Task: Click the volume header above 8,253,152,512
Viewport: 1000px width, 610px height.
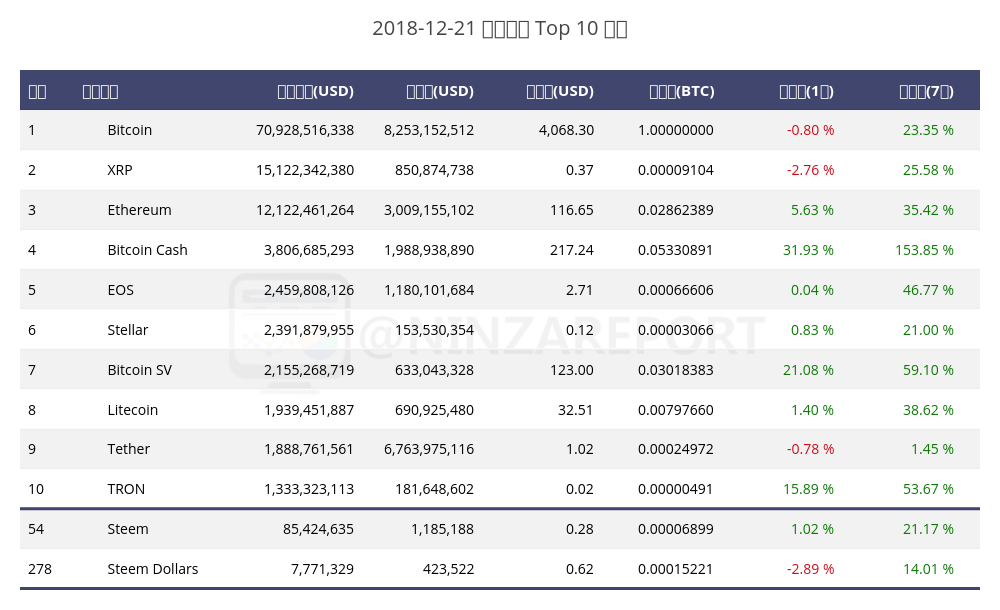Action: 440,91
